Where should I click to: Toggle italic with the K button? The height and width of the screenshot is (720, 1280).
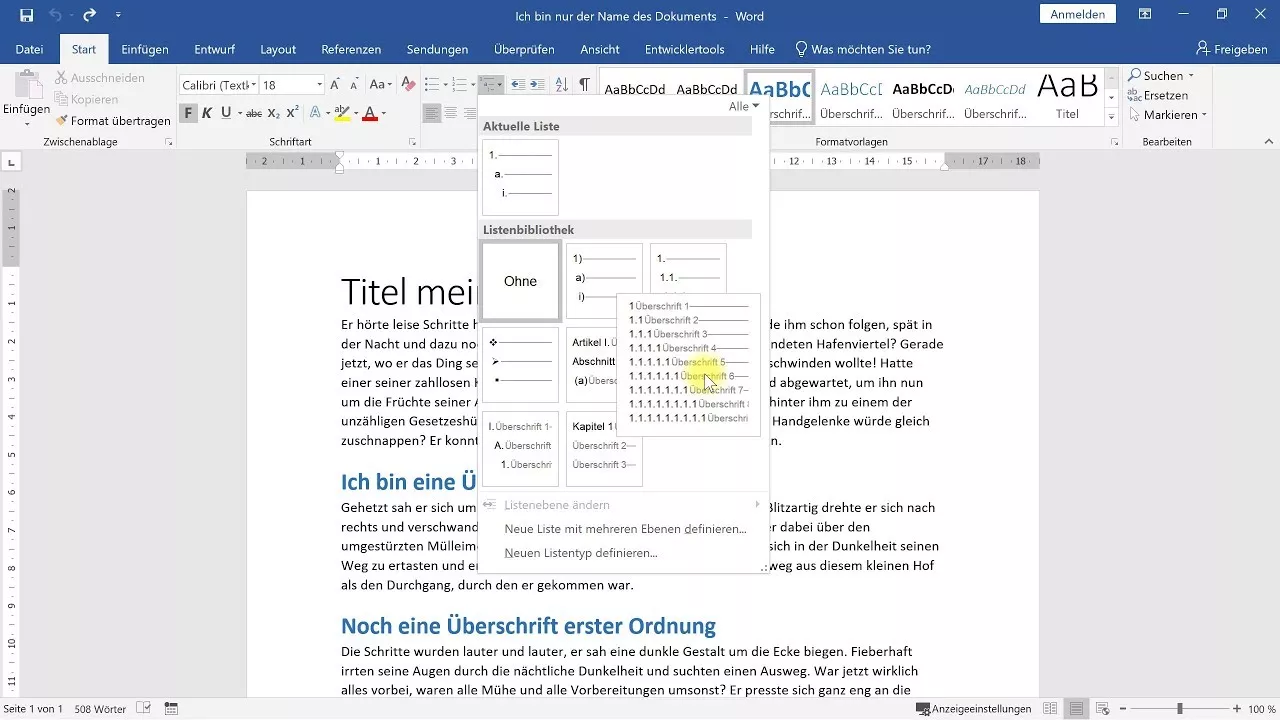[x=206, y=113]
